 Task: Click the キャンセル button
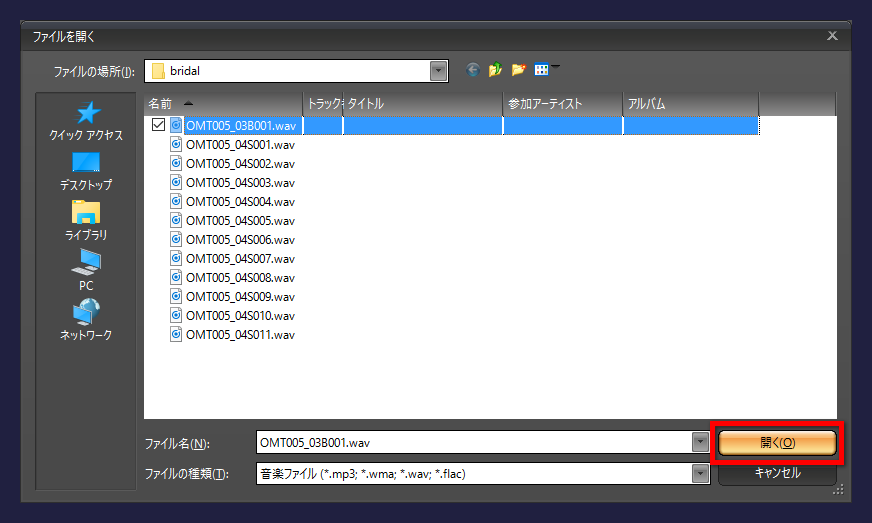(777, 473)
